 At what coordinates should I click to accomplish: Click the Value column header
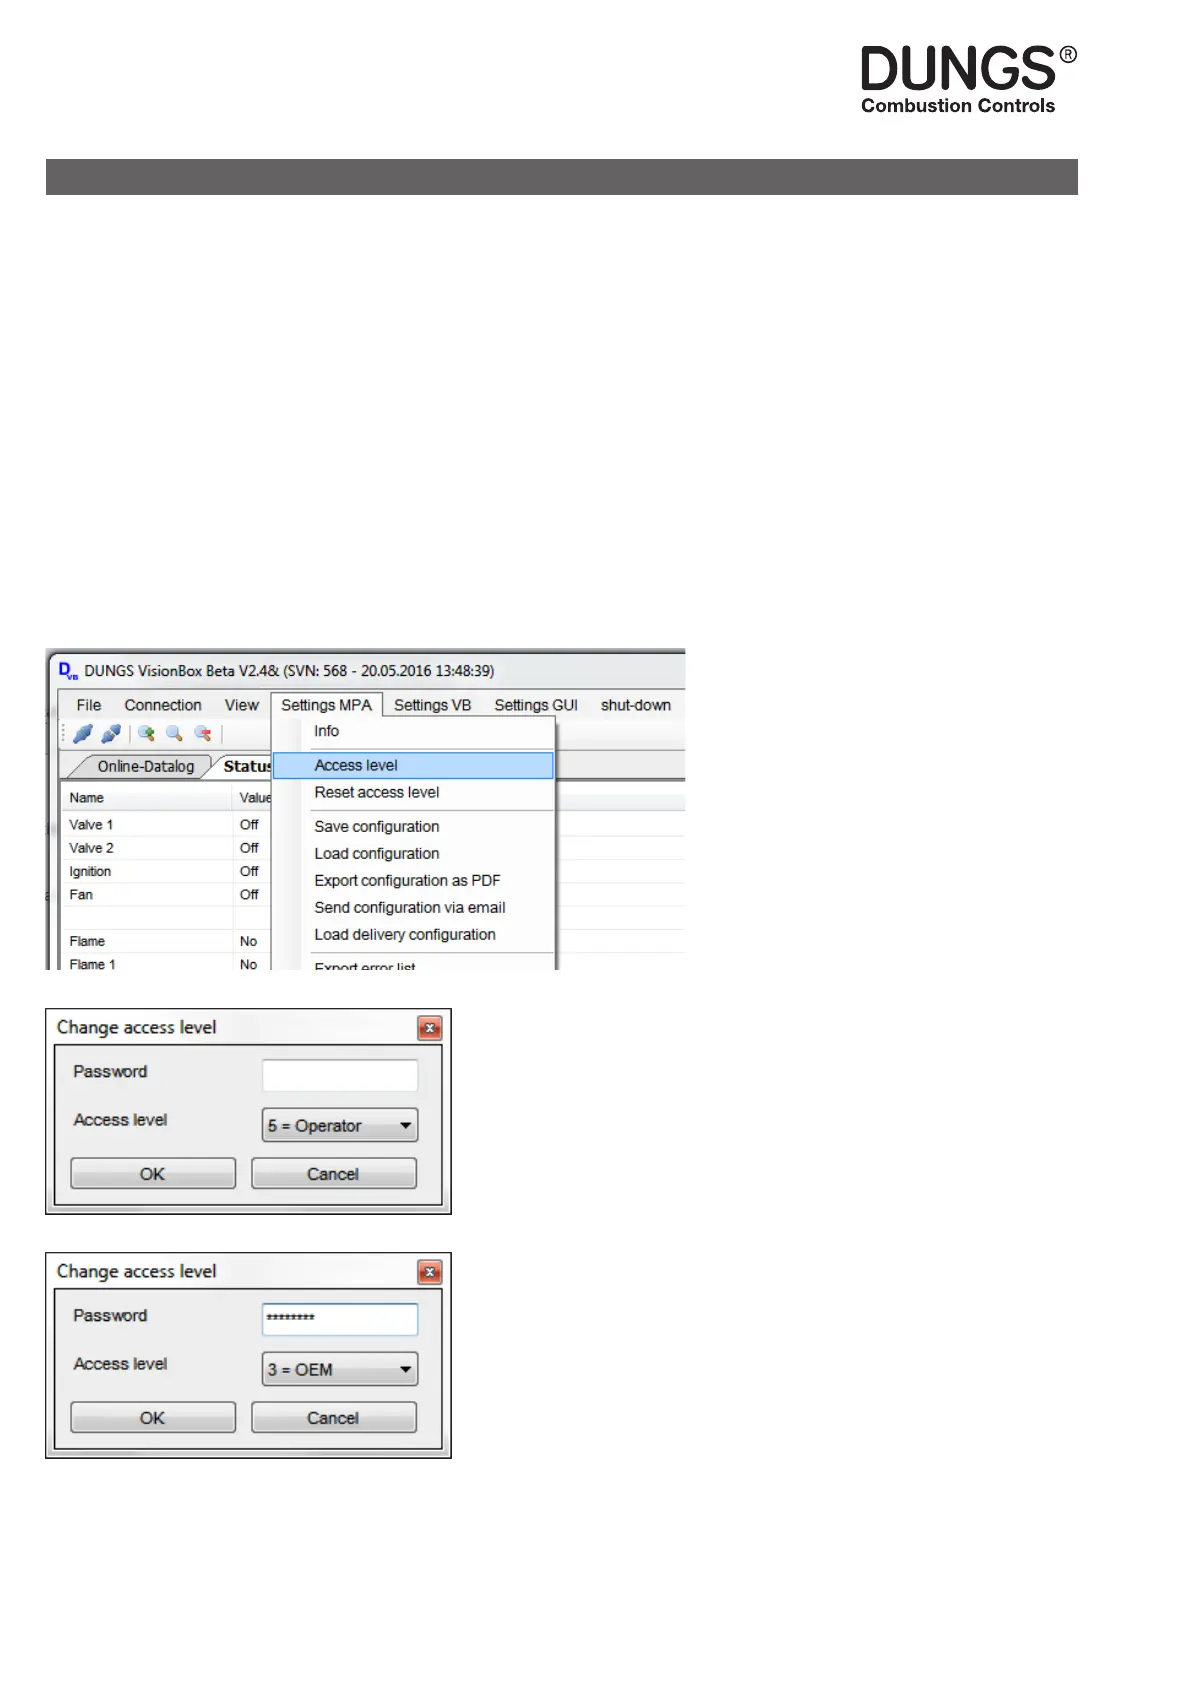[x=254, y=798]
